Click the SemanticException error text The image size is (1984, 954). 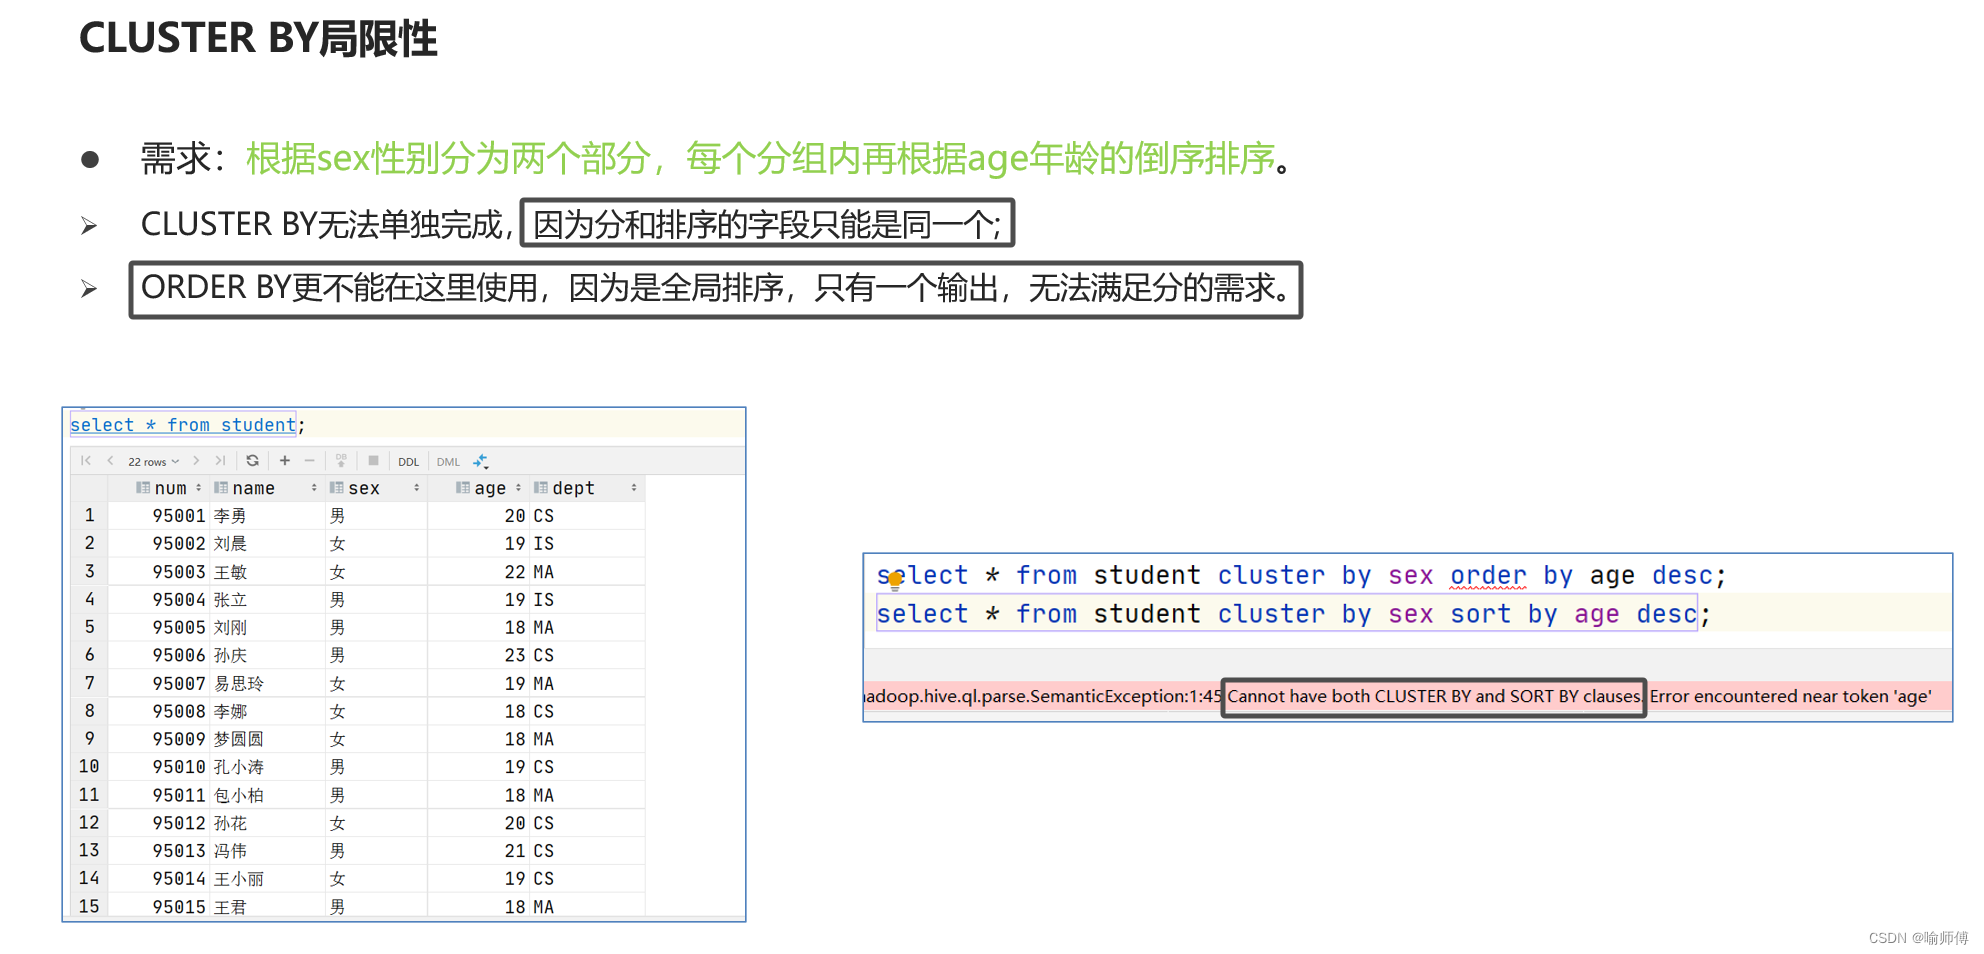click(x=1041, y=696)
